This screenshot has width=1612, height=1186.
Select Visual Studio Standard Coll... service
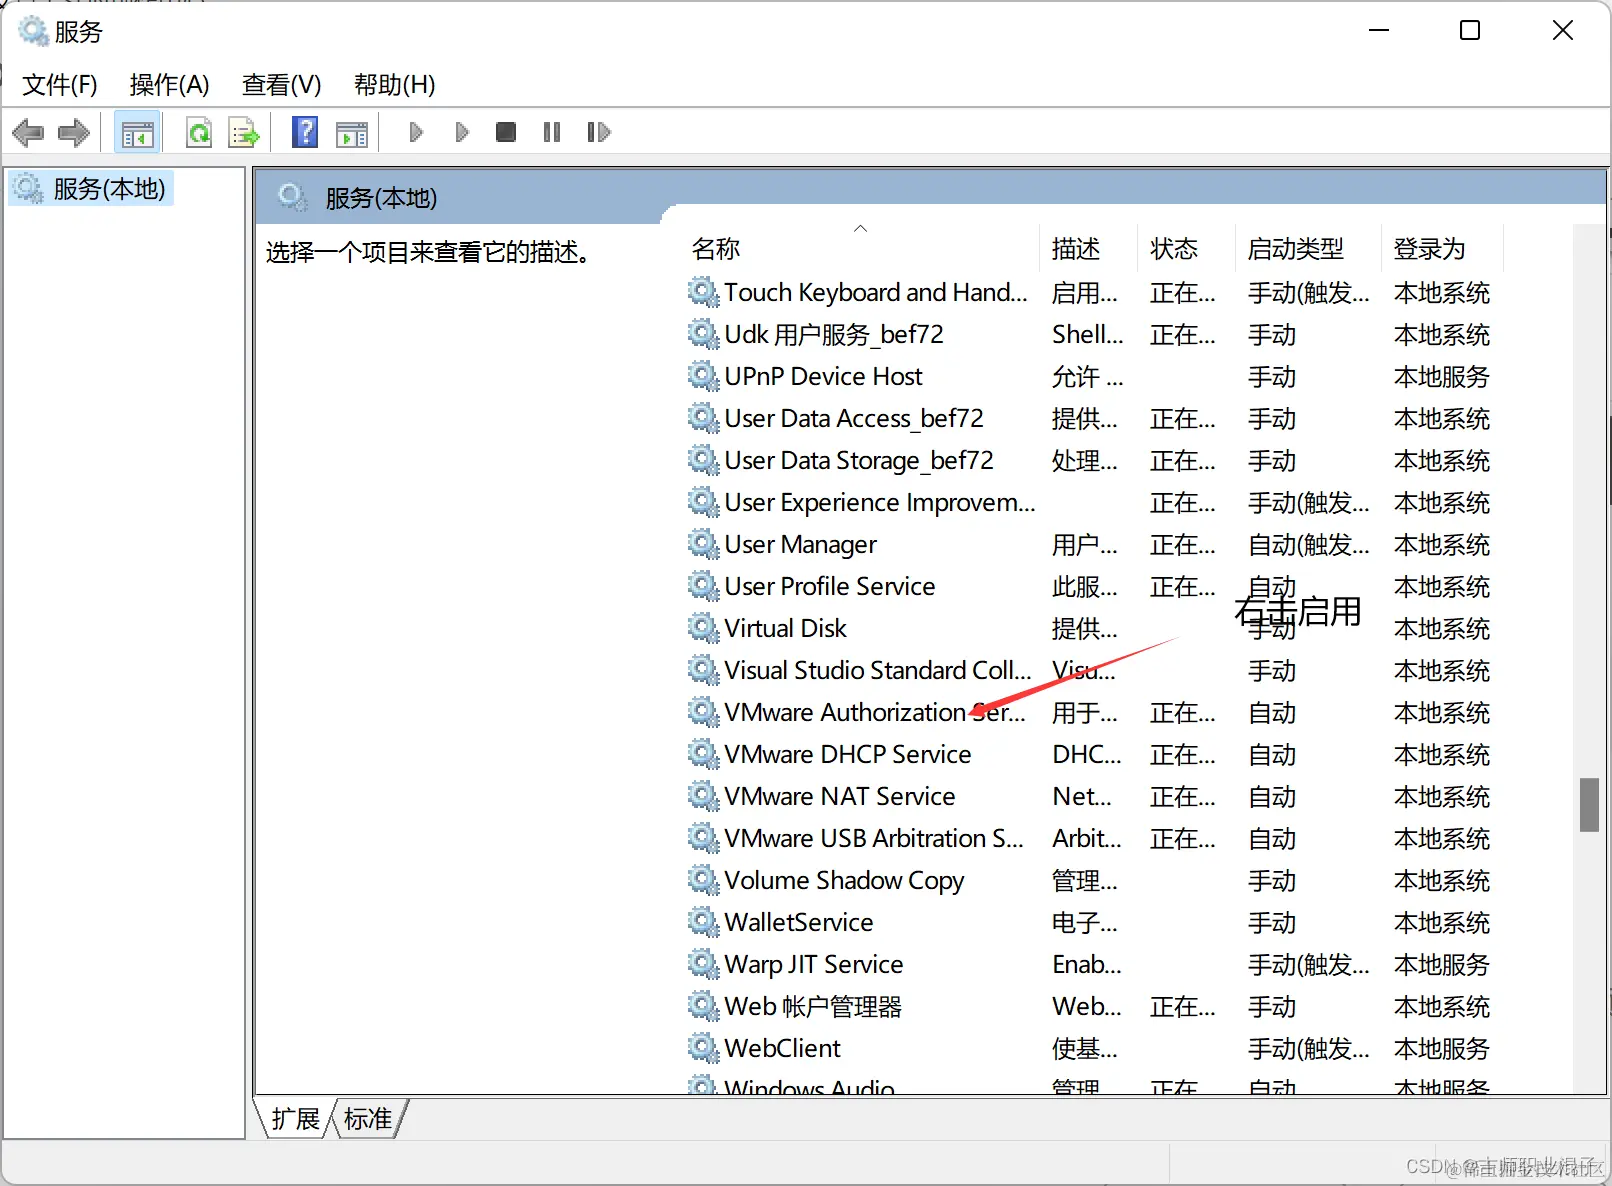[x=878, y=670]
